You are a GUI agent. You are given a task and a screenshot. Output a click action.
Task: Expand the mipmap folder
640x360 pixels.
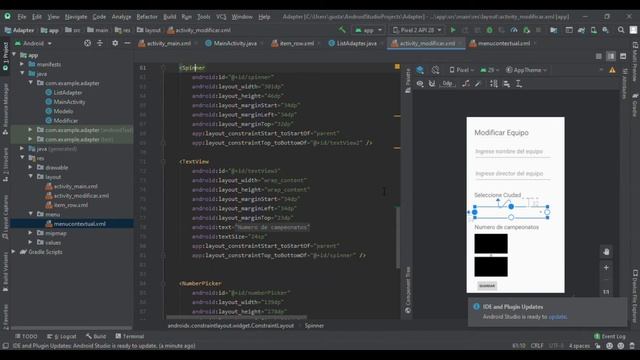(31, 233)
